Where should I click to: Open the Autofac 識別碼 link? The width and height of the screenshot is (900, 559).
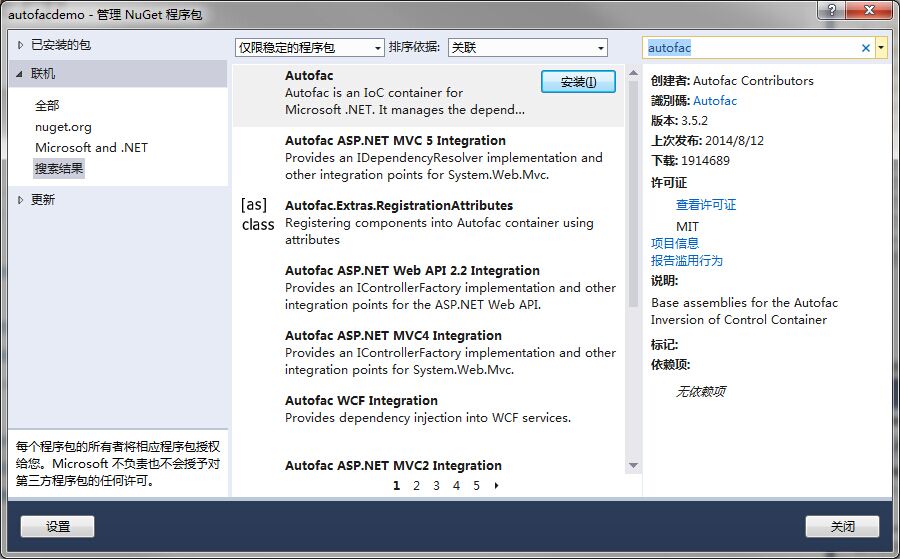[x=715, y=101]
